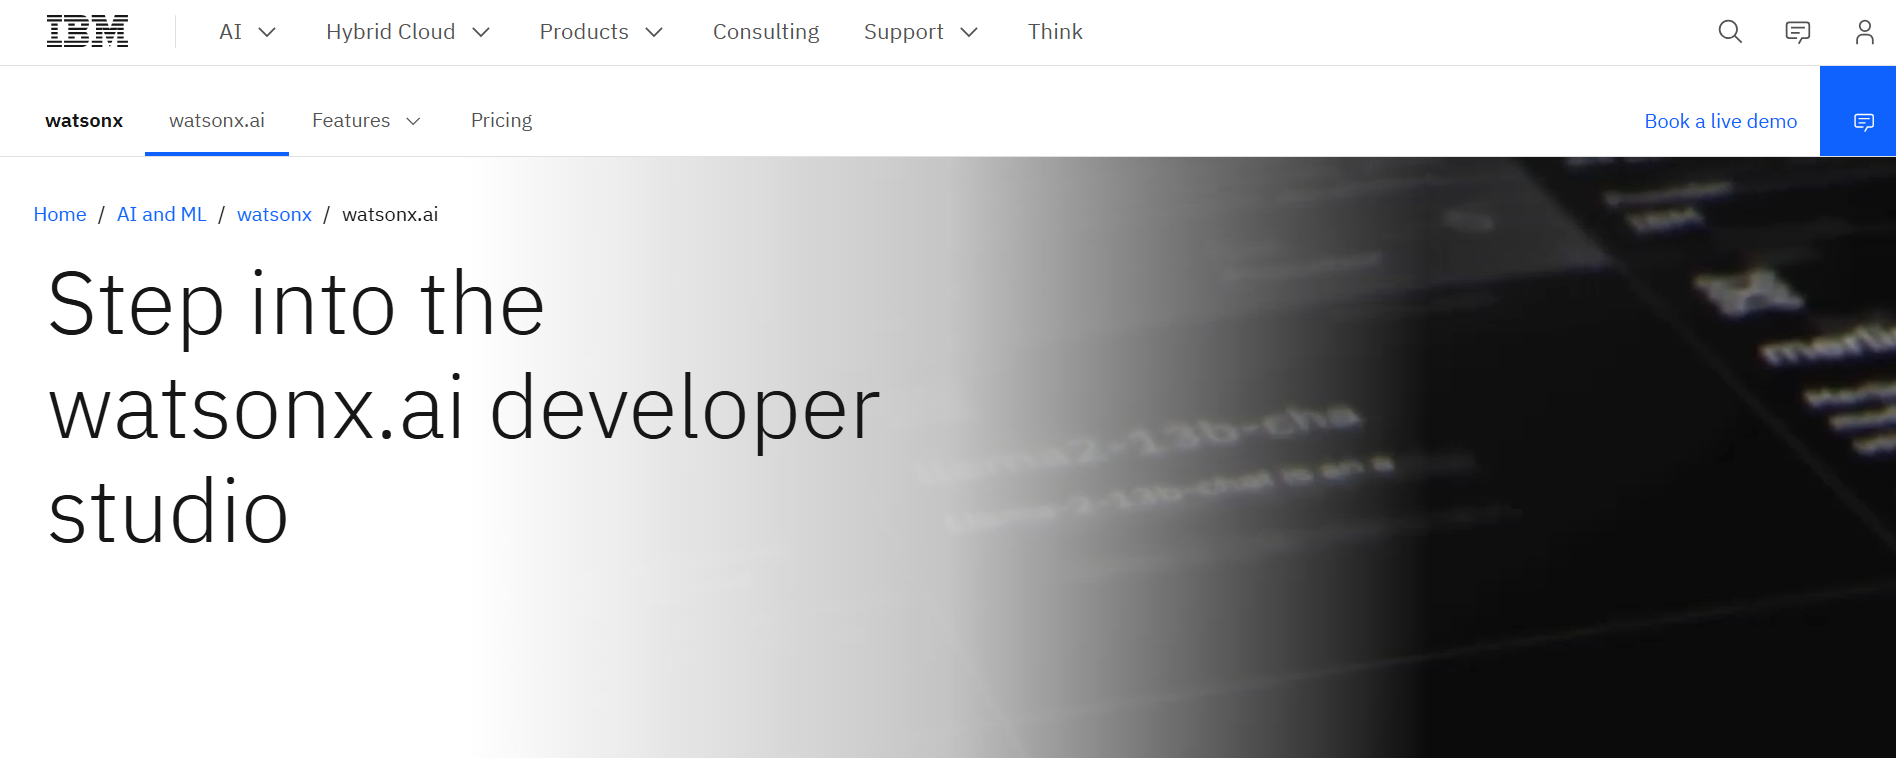Select the watsonx.ai tab
The height and width of the screenshot is (758, 1896).
click(217, 121)
